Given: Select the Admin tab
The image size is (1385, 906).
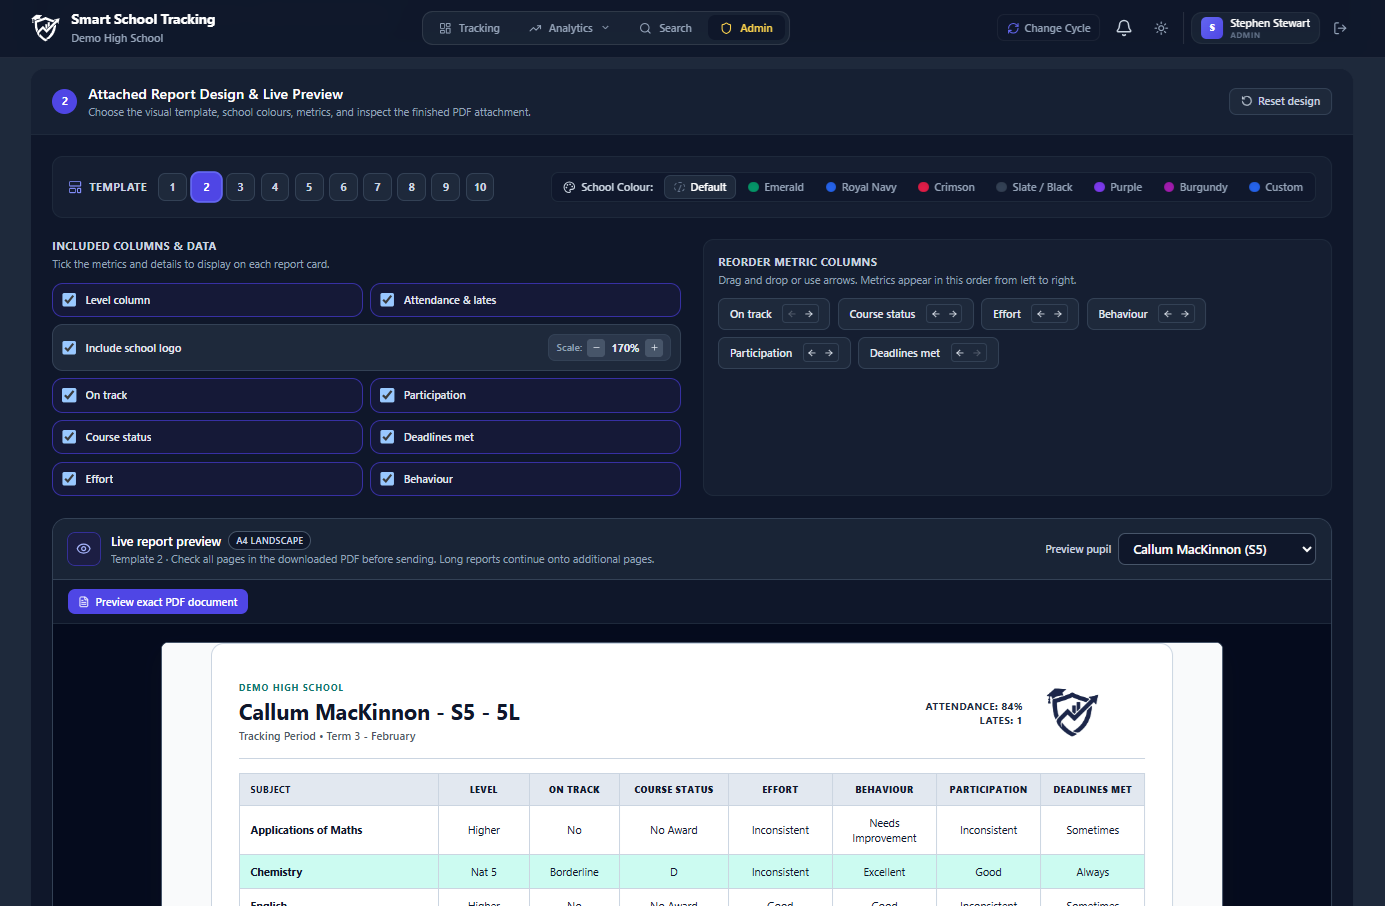Looking at the screenshot, I should [x=747, y=28].
